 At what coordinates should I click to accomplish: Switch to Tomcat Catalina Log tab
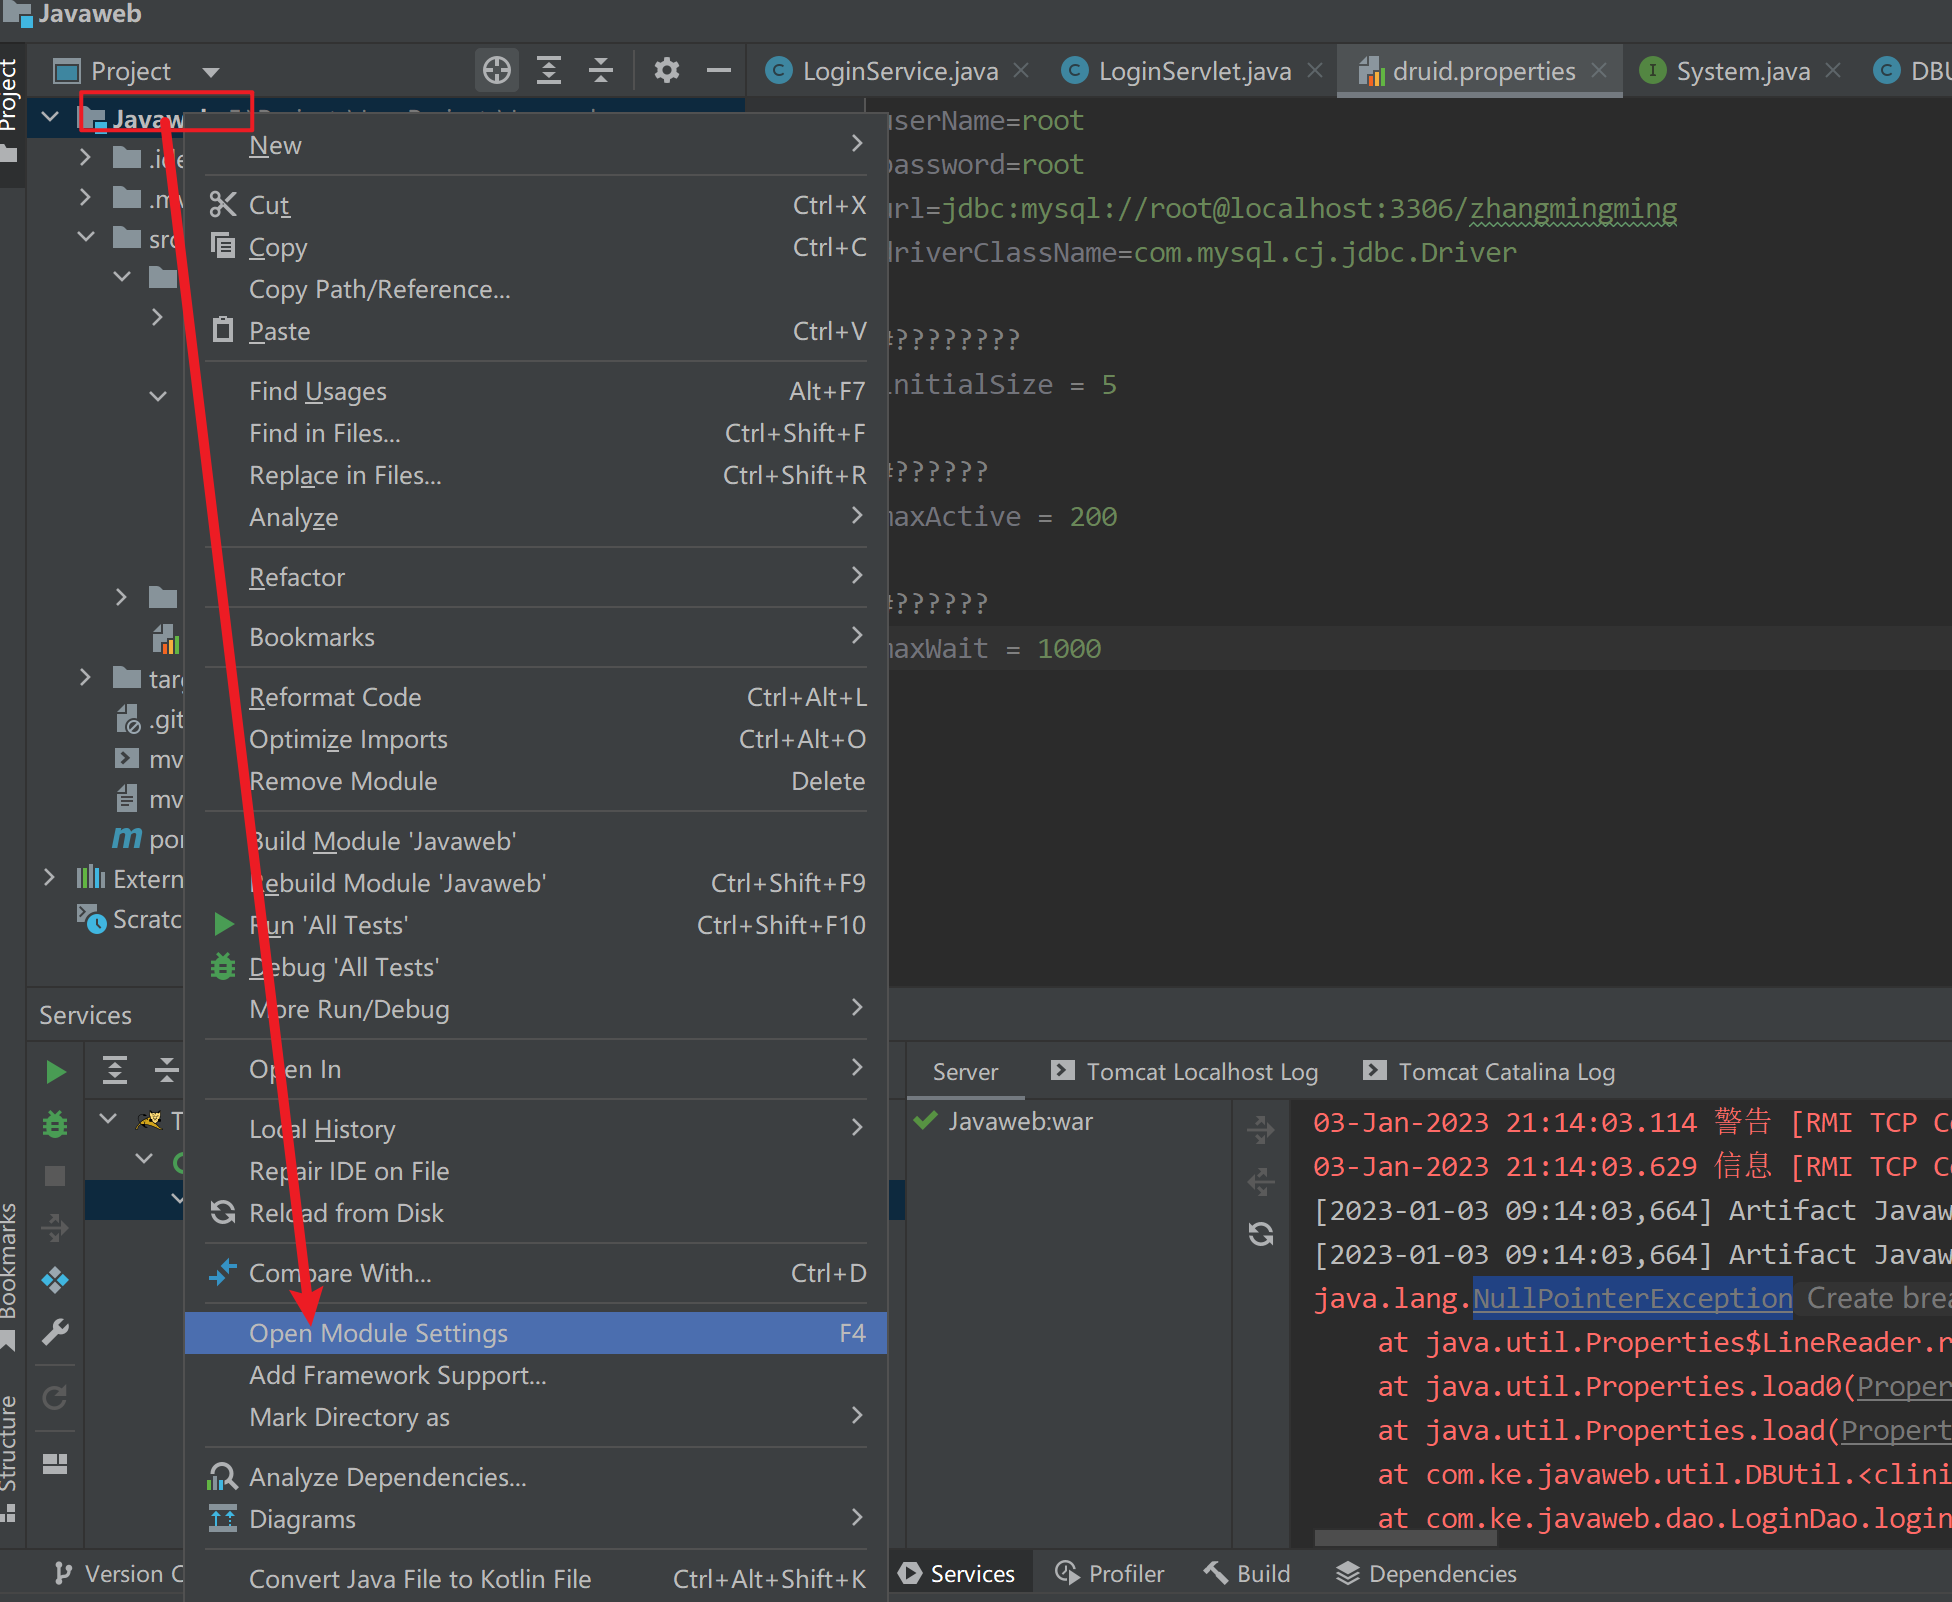pos(1505,1072)
